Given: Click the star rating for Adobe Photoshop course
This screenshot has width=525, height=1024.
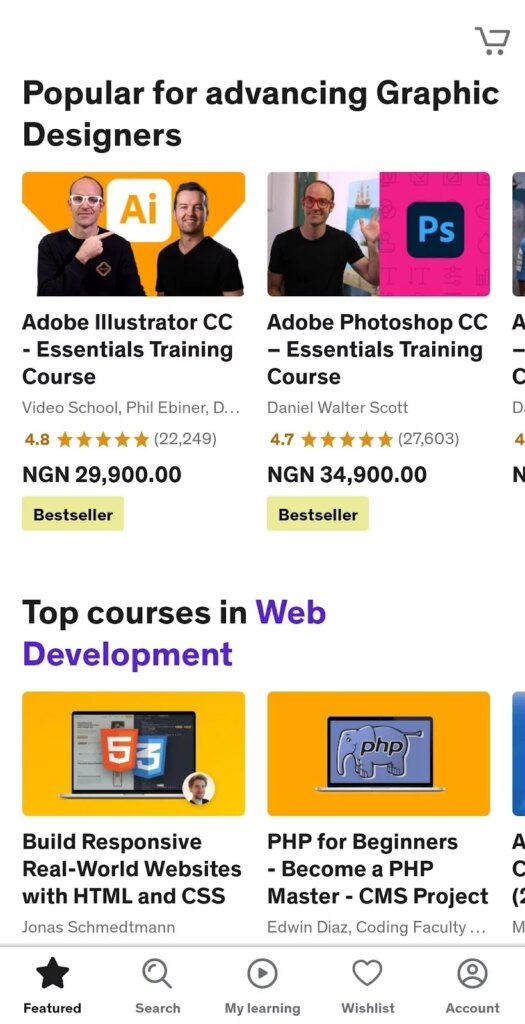Looking at the screenshot, I should point(347,440).
